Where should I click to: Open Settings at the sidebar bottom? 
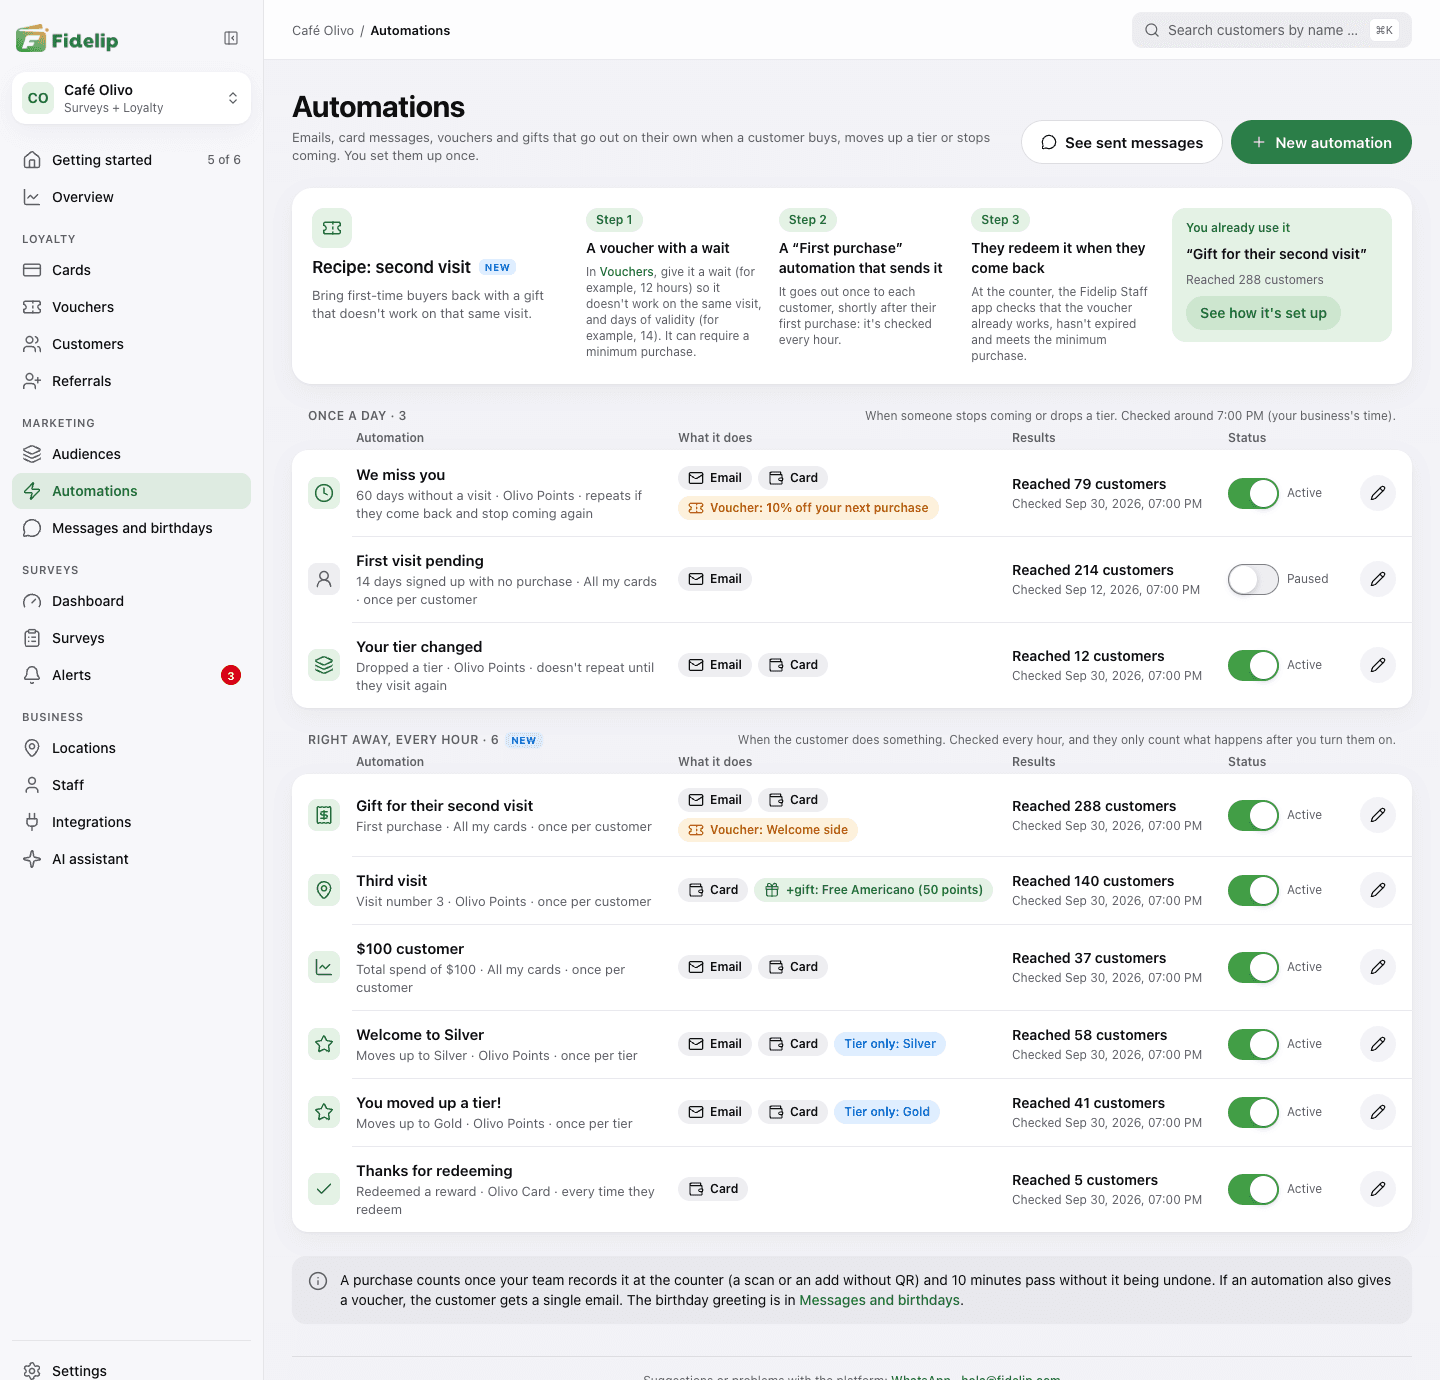coord(131,1370)
